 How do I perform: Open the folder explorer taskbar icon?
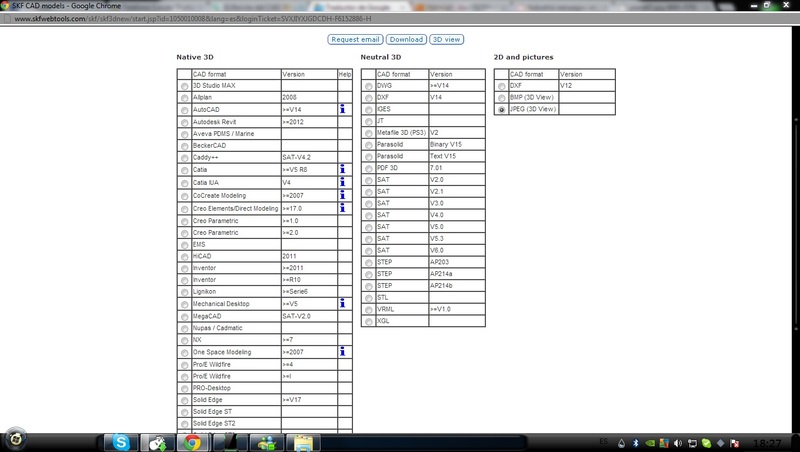coord(303,442)
